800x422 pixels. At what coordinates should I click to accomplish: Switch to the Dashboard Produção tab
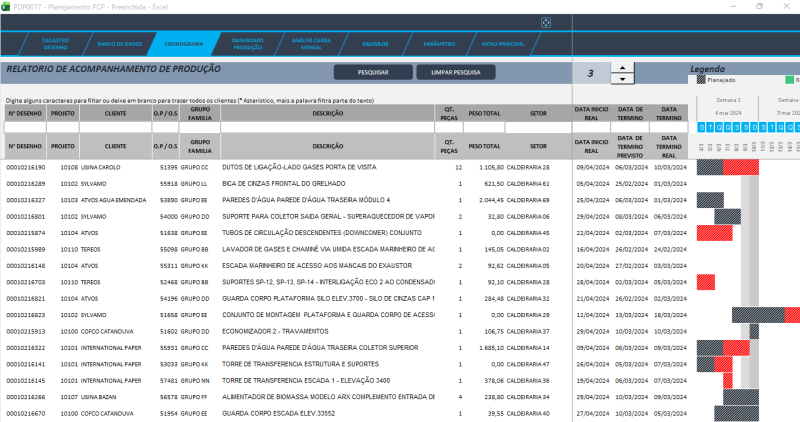pyautogui.click(x=247, y=44)
